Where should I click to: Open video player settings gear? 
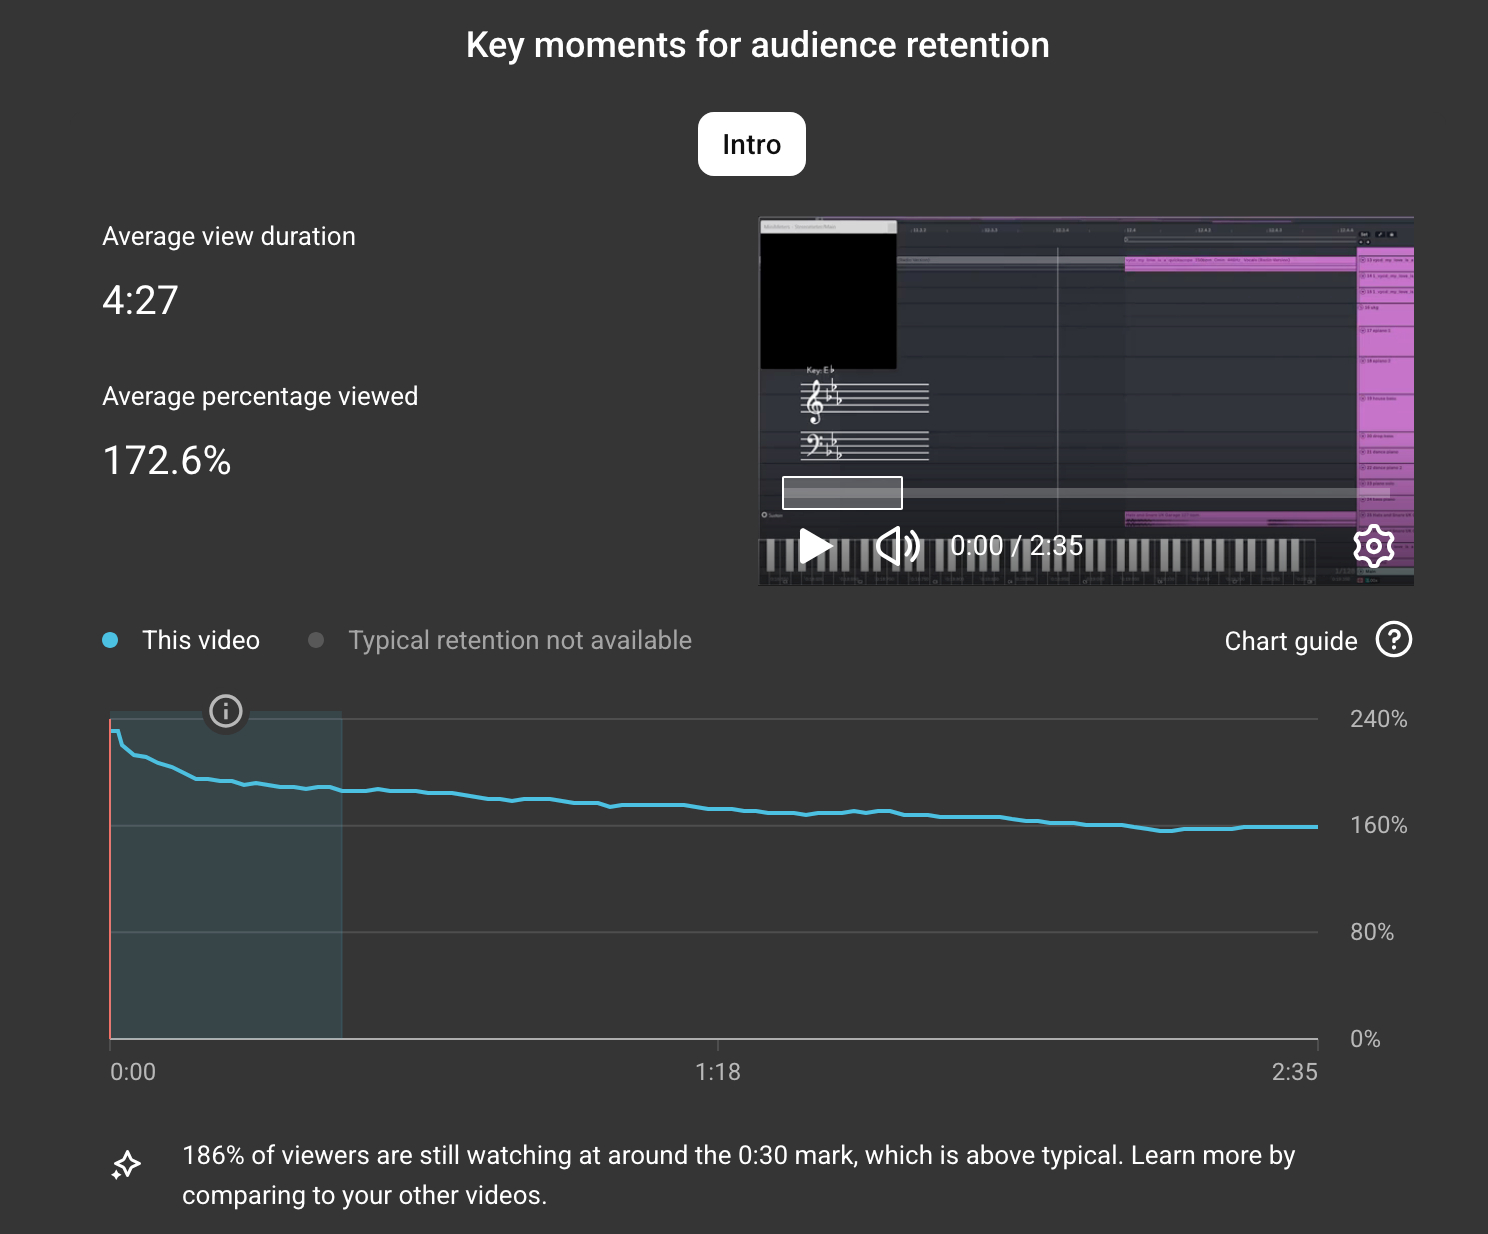[1373, 546]
